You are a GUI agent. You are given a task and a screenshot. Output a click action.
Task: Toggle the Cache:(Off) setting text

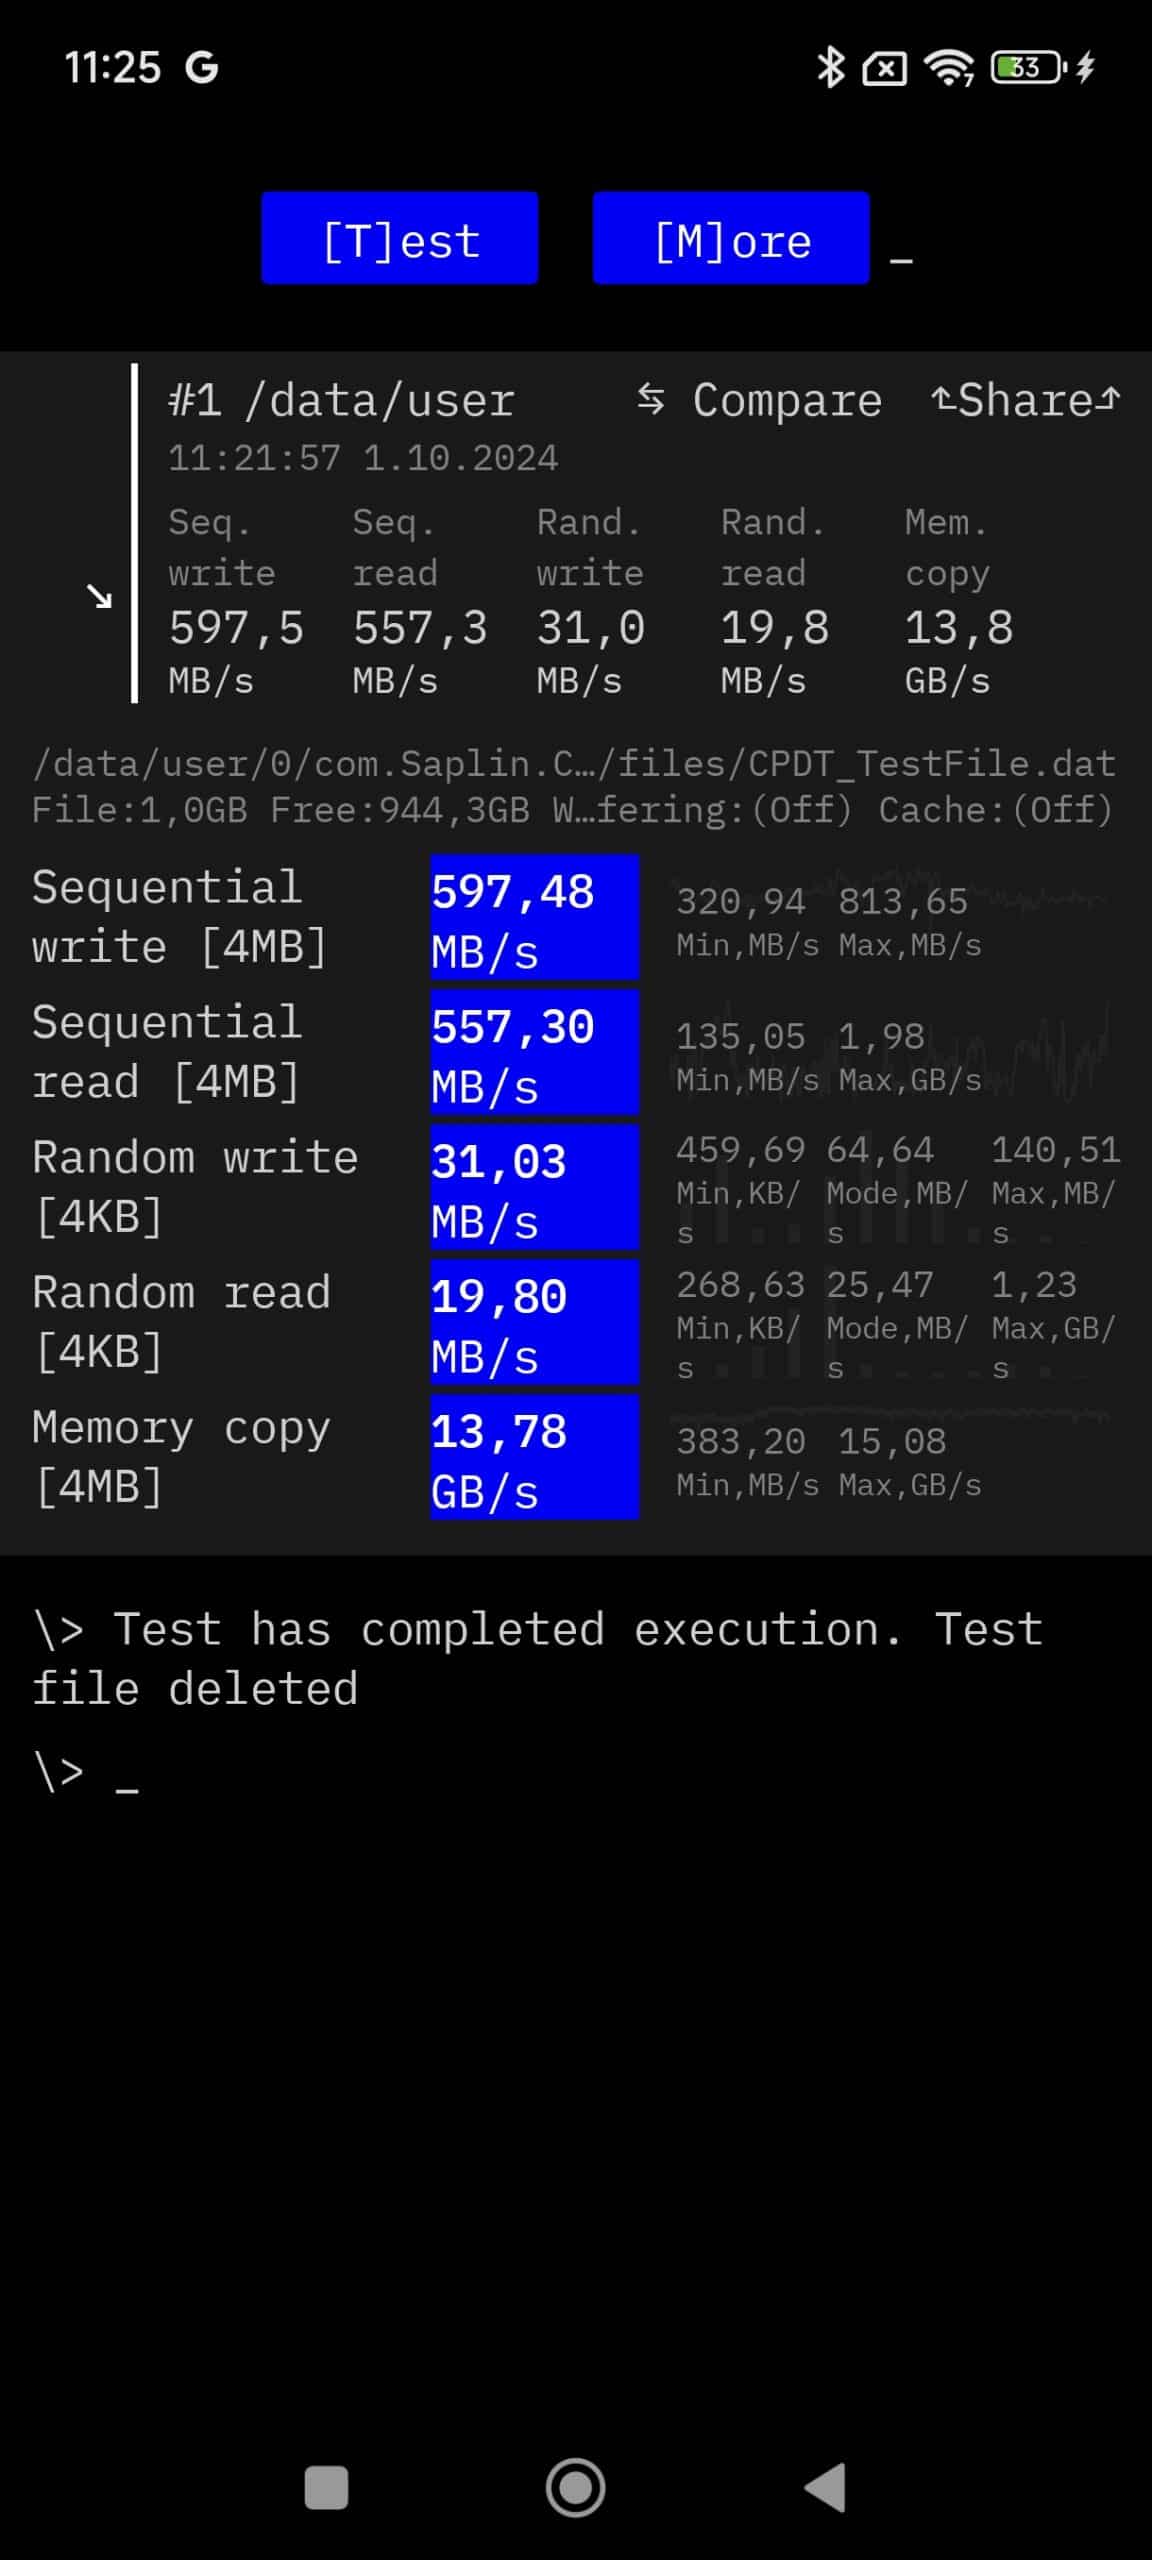coord(996,809)
